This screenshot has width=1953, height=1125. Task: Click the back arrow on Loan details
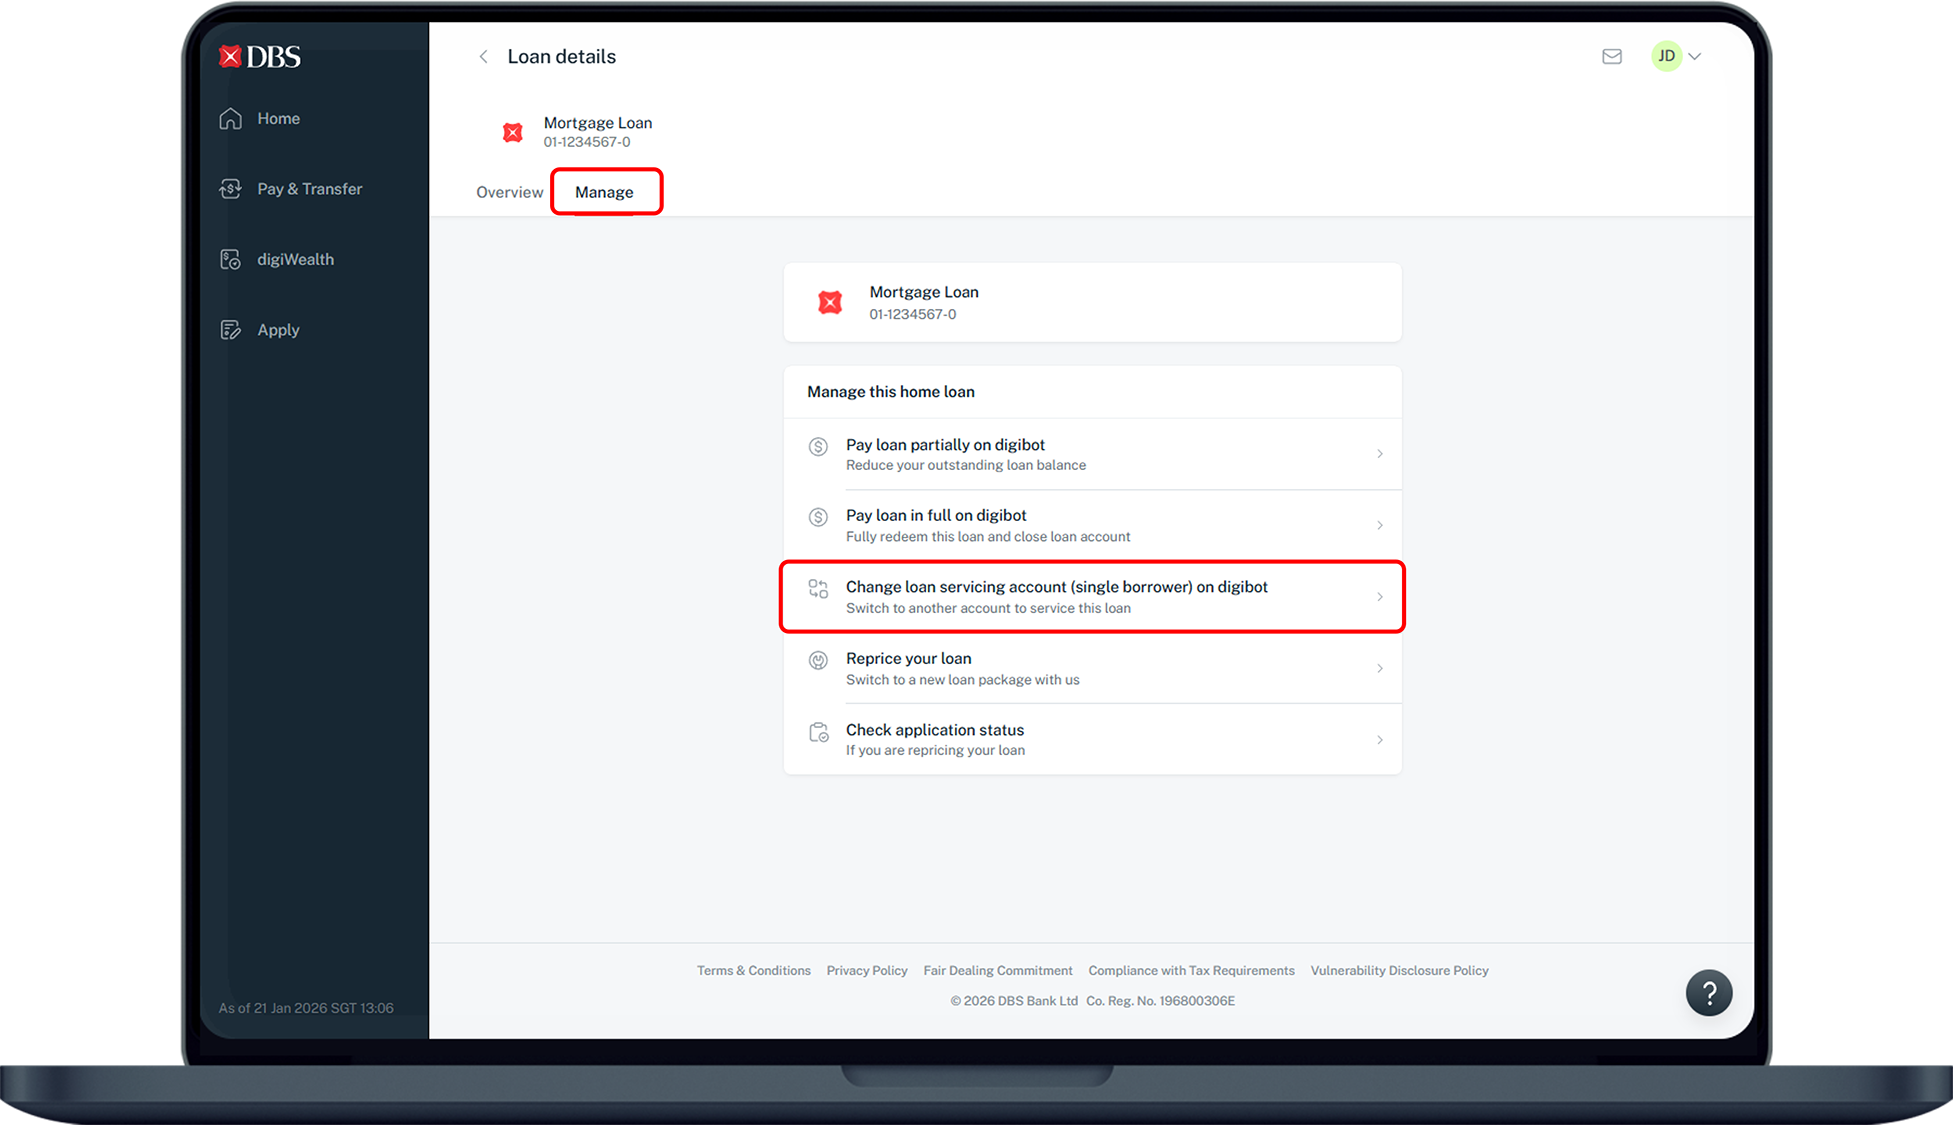coord(483,56)
